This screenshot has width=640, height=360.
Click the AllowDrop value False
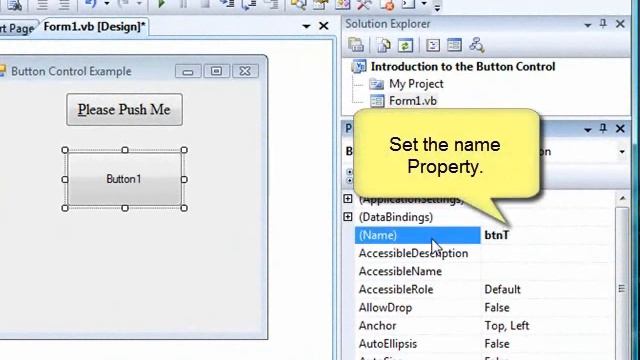coord(497,308)
